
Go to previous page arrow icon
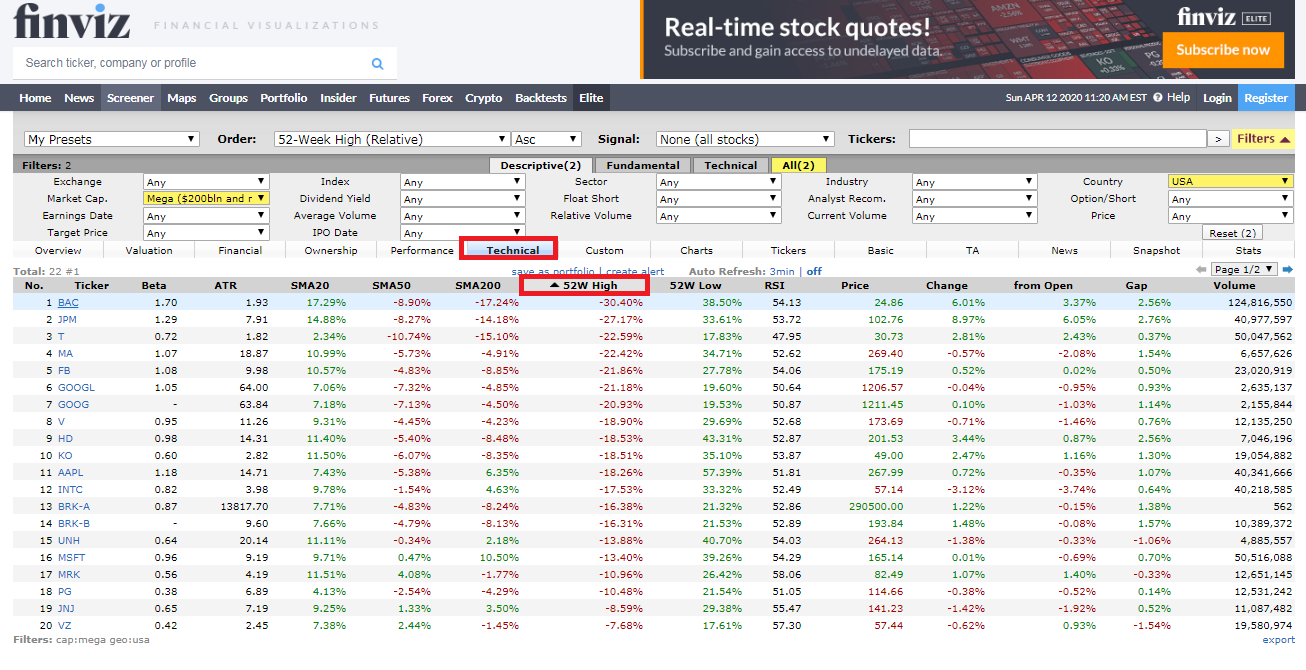point(1201,270)
